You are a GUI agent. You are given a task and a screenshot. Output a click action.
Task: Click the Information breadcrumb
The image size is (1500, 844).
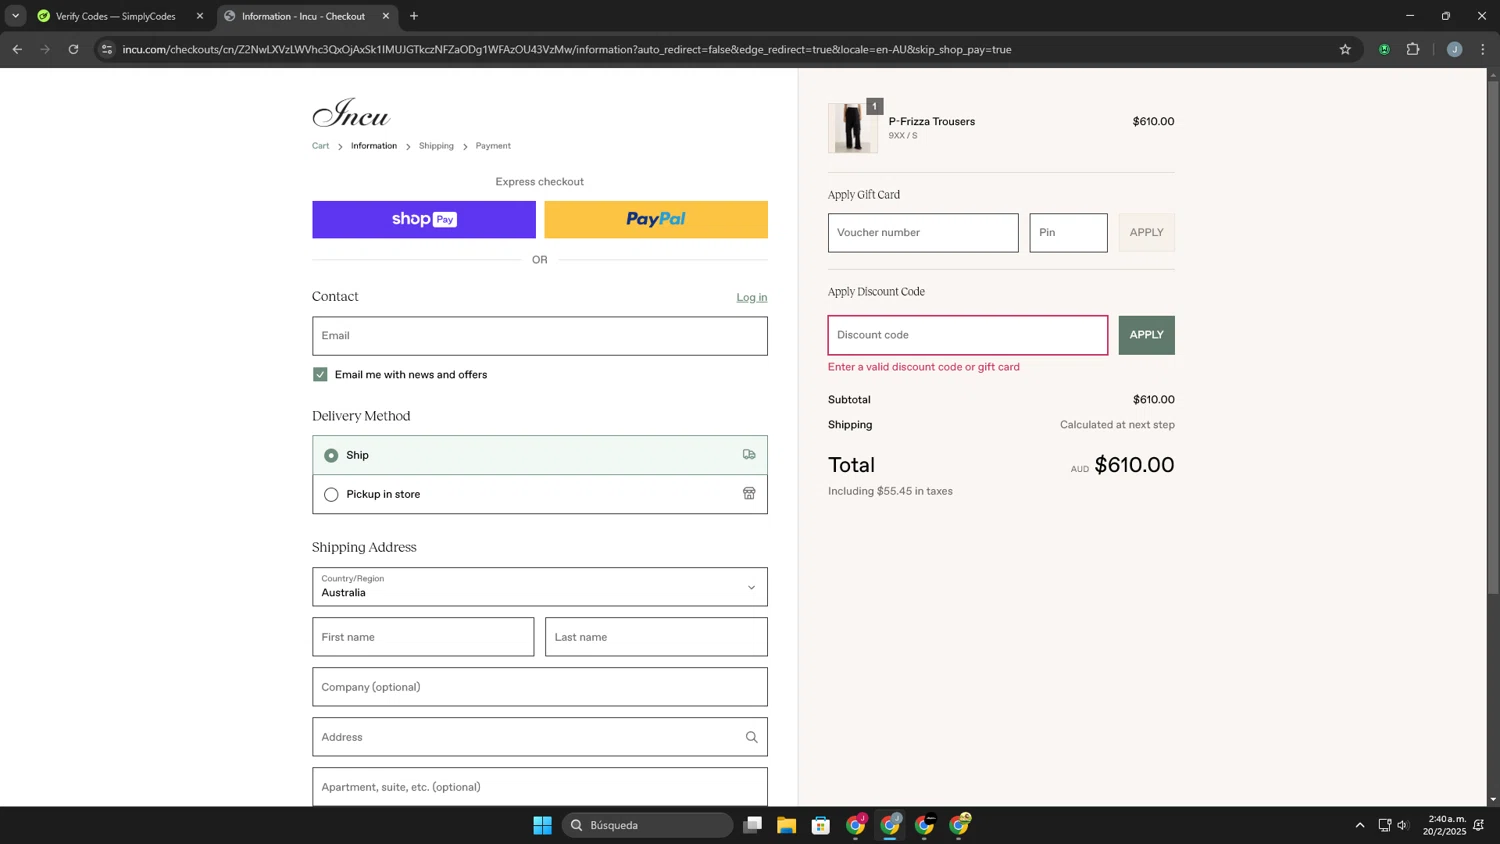coord(374,146)
